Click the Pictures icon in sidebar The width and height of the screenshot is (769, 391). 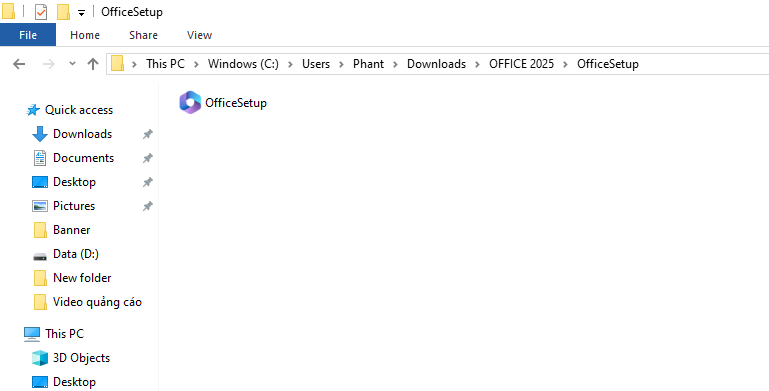click(x=40, y=206)
